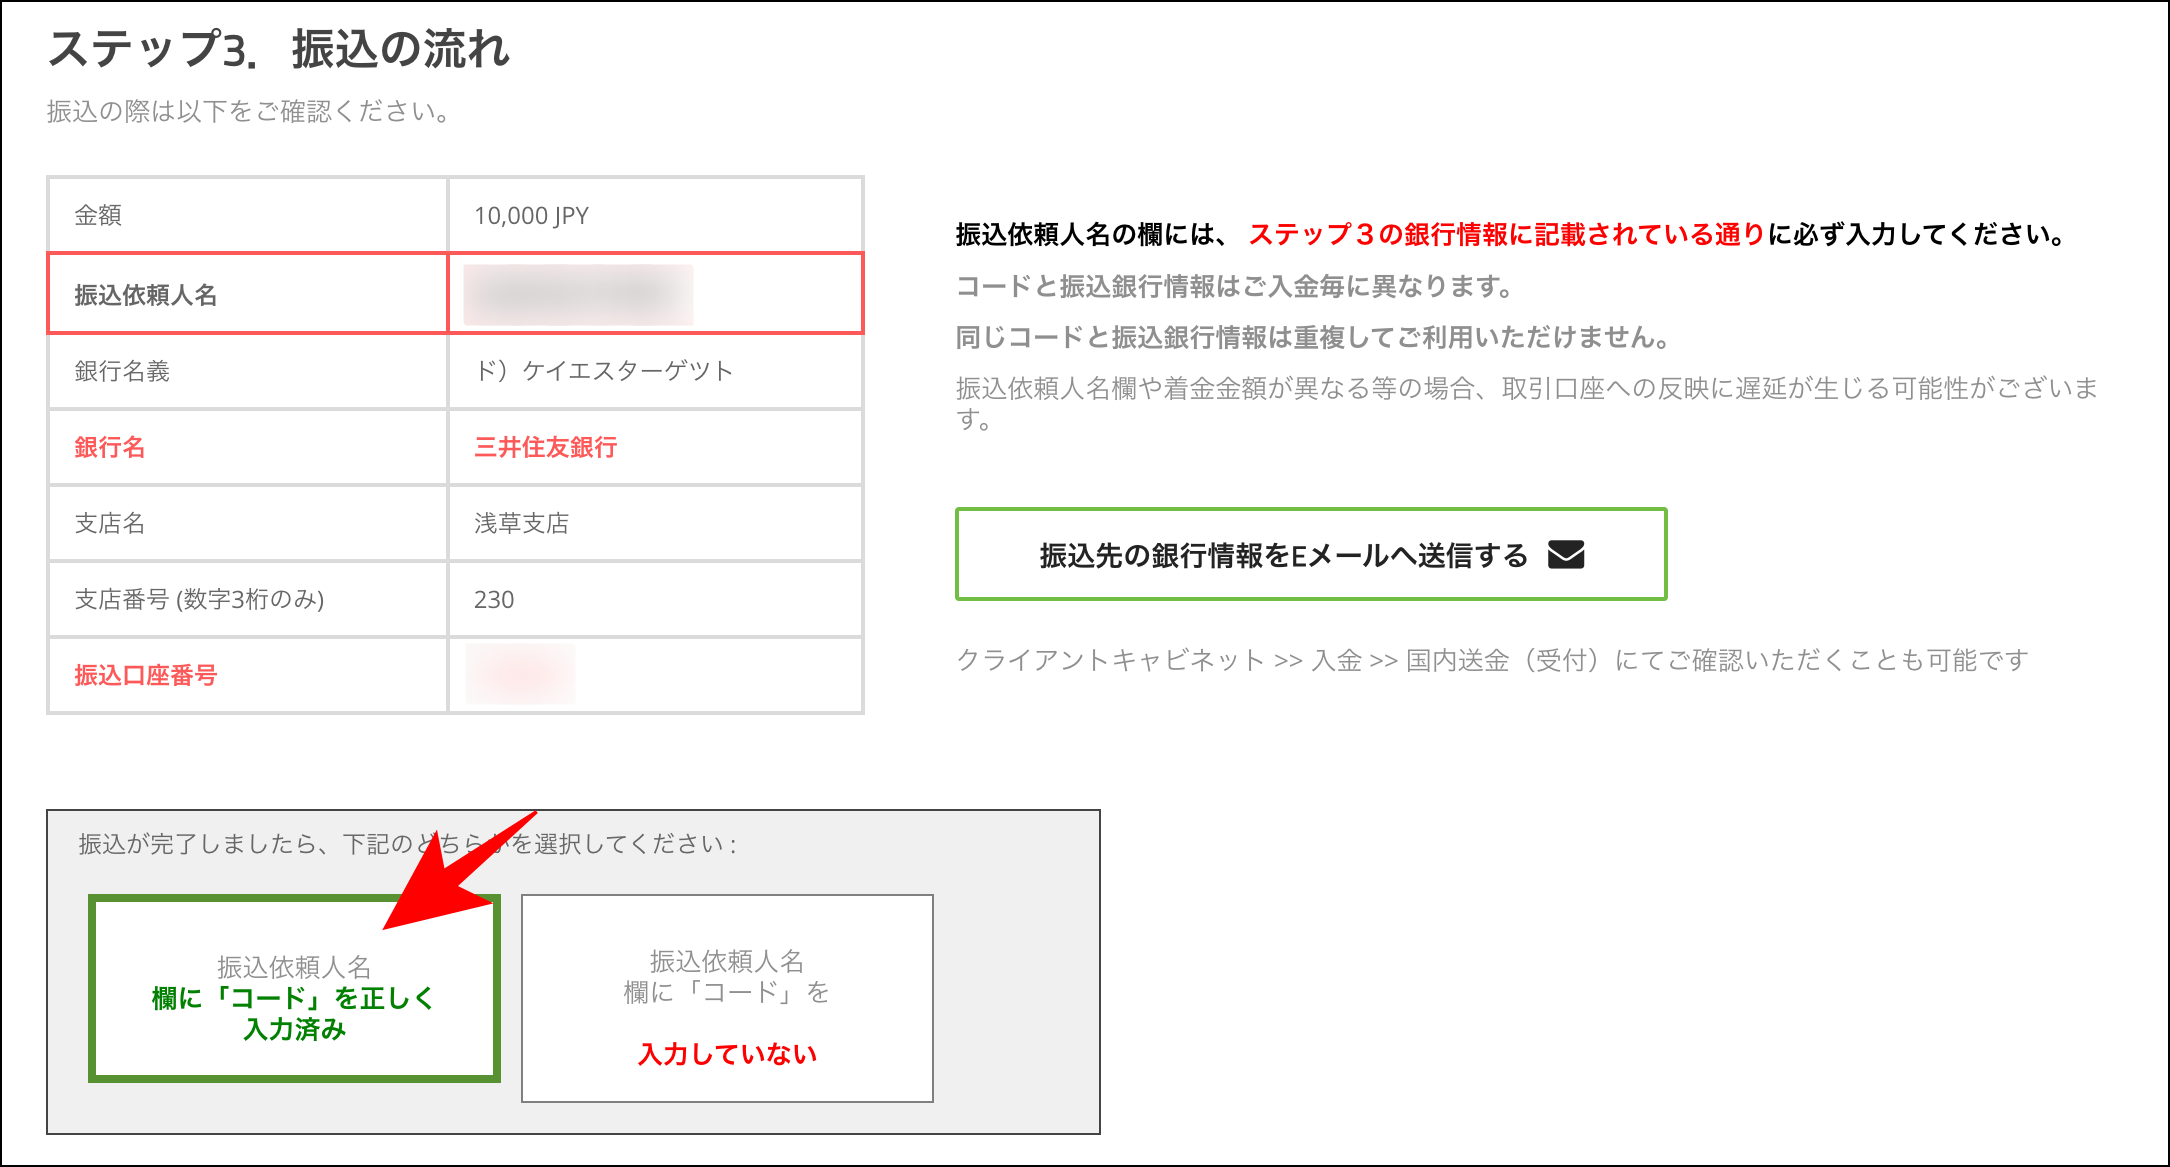This screenshot has width=2170, height=1167.
Task: Select the 「コード」を入力していない option box
Action: point(727,998)
